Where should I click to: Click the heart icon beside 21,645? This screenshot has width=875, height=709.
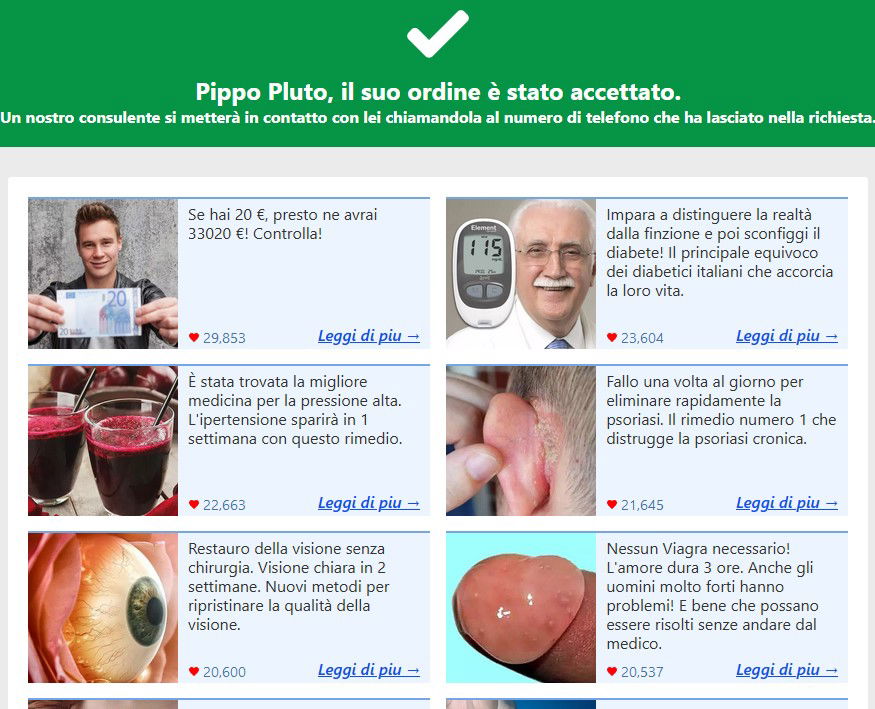612,504
